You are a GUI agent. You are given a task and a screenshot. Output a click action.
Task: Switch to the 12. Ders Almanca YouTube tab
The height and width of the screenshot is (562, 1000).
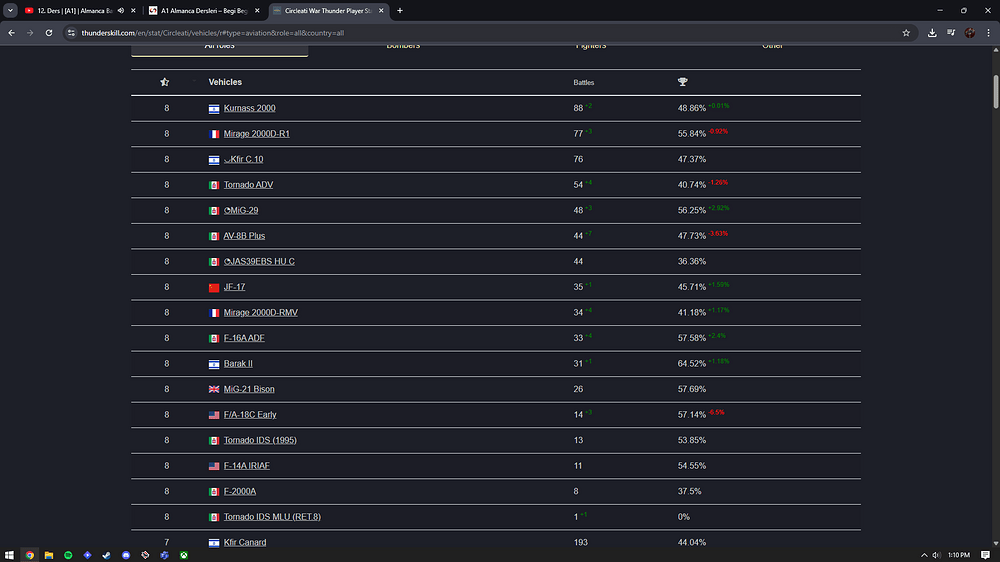click(x=75, y=11)
